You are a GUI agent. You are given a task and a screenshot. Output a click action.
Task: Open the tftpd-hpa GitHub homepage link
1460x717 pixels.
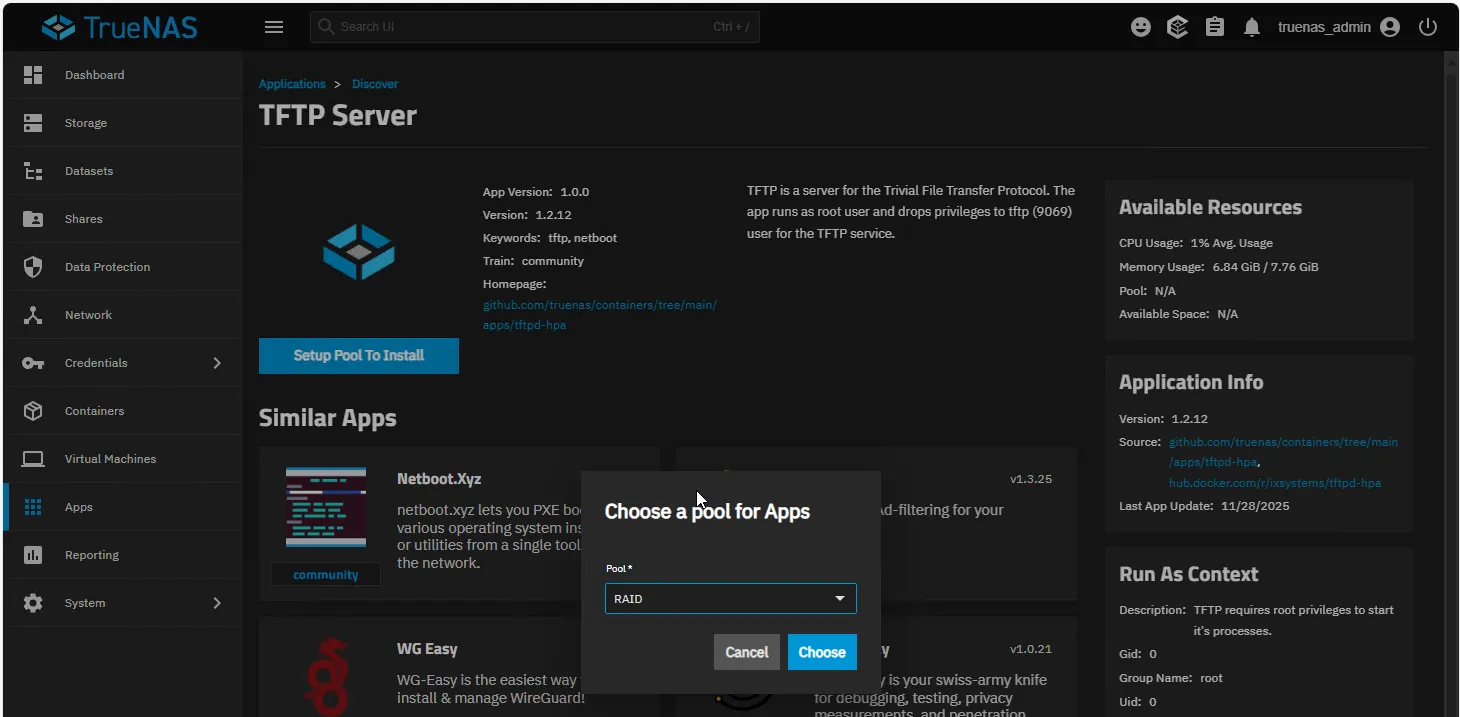(x=599, y=315)
